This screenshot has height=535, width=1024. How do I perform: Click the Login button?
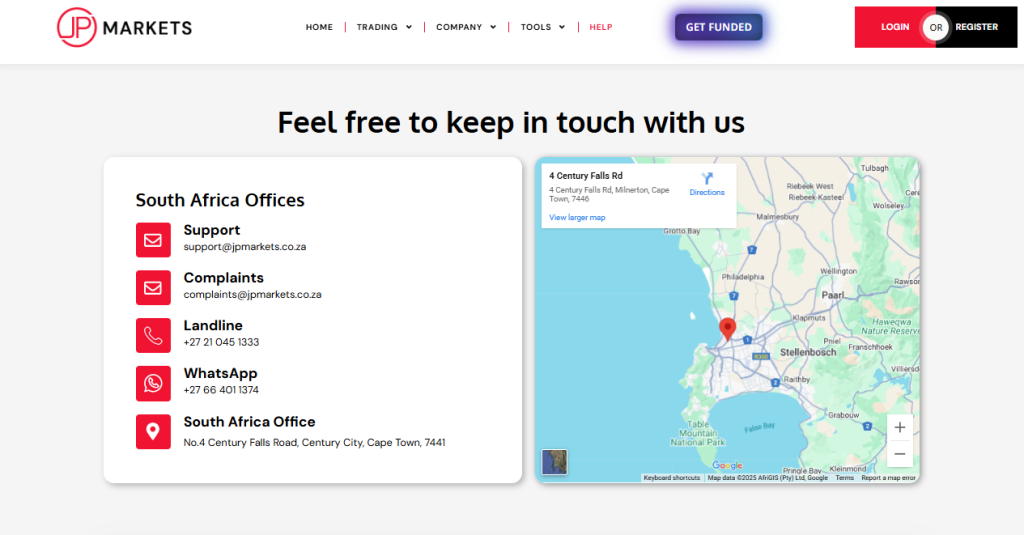click(894, 27)
